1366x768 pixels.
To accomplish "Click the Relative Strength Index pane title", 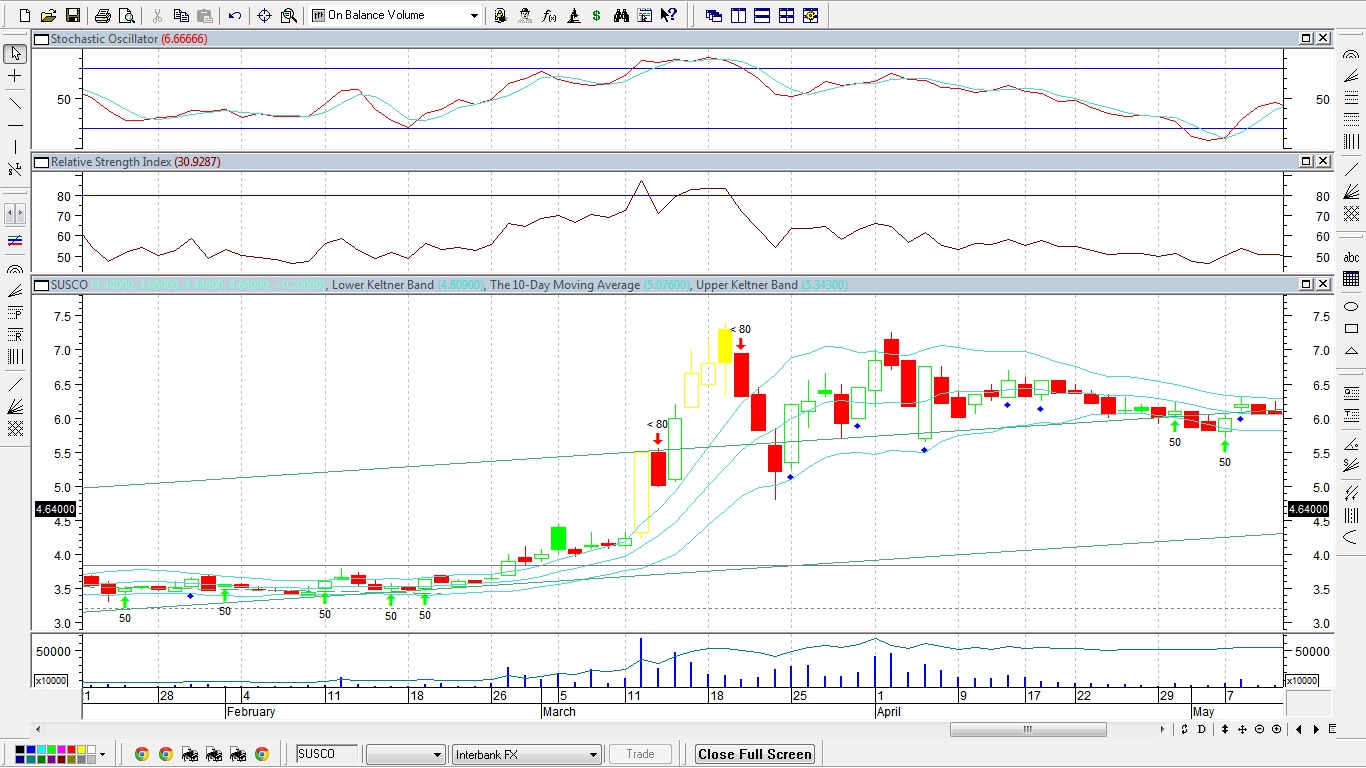I will pyautogui.click(x=111, y=161).
